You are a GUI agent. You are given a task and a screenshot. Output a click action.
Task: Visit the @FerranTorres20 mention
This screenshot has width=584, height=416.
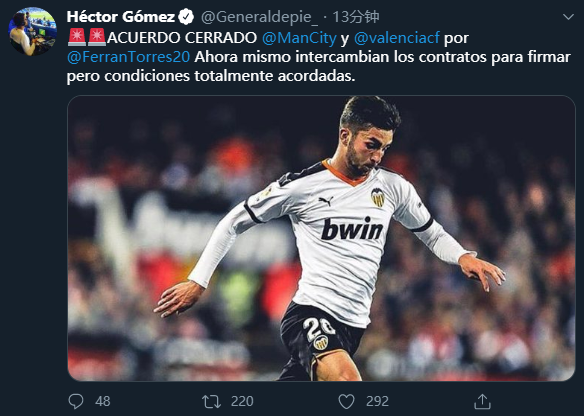[x=128, y=57]
